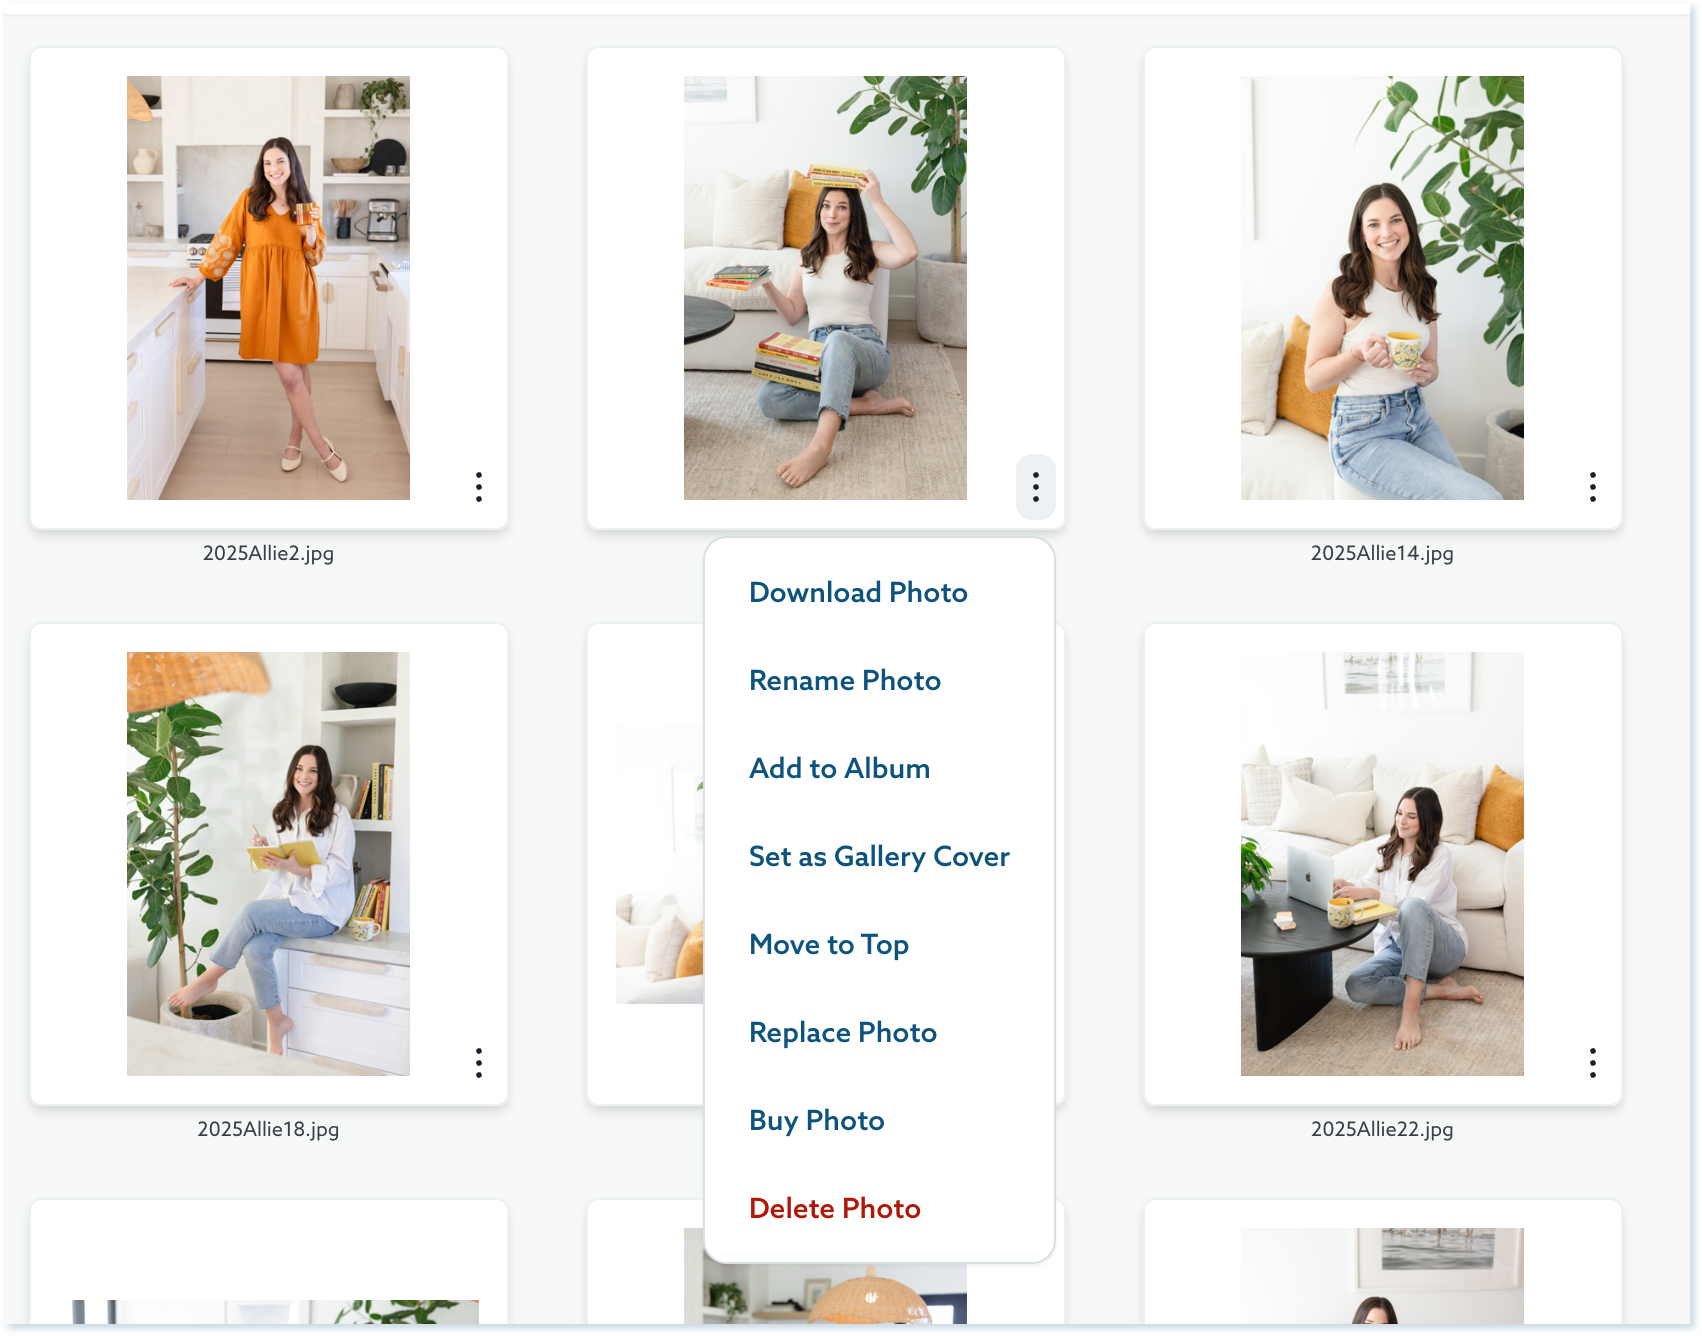Open the photo of woman holding yellow mug
Screen dimensions: 1702x1336
tap(1382, 288)
